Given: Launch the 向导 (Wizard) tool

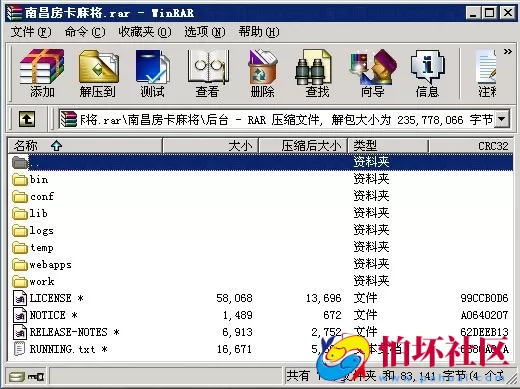Looking at the screenshot, I should click(373, 73).
